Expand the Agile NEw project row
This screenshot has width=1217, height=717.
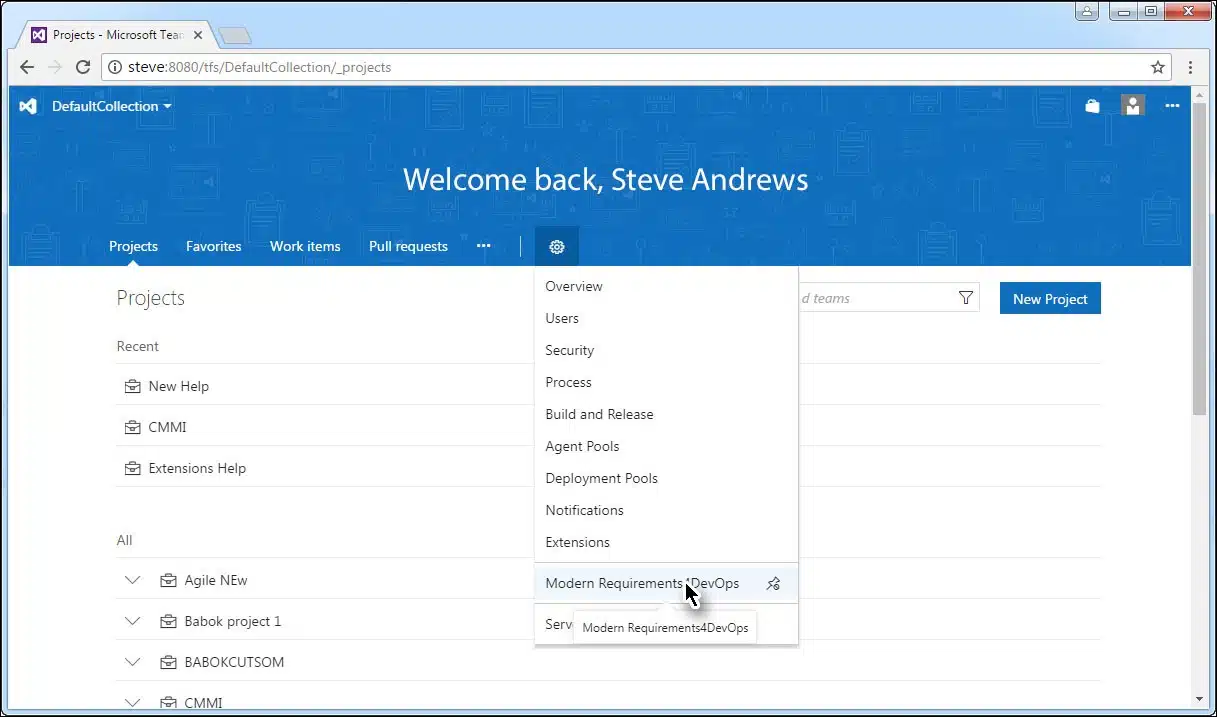tap(133, 580)
